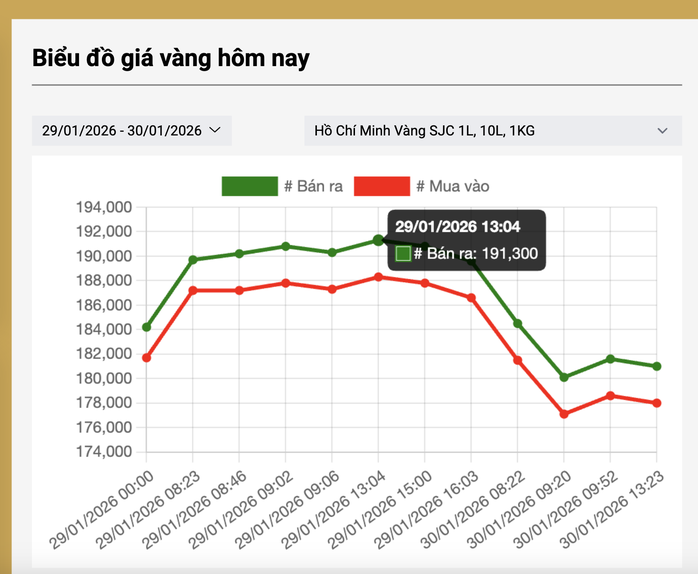
Task: Select red Mua vào point at 29/01/2026 00:00
Action: 147,357
